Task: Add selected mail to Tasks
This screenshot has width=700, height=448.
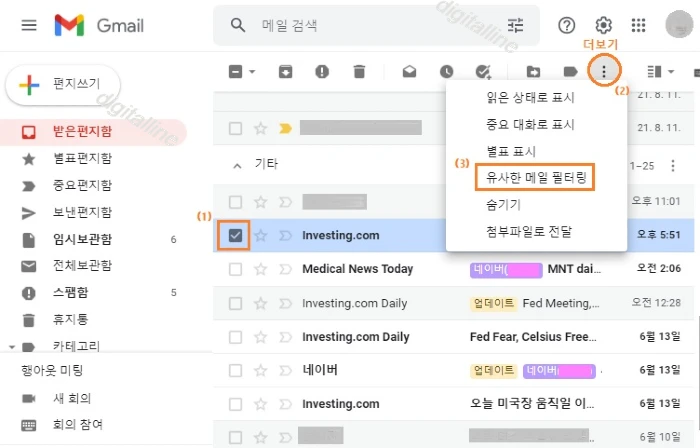Action: click(x=483, y=71)
